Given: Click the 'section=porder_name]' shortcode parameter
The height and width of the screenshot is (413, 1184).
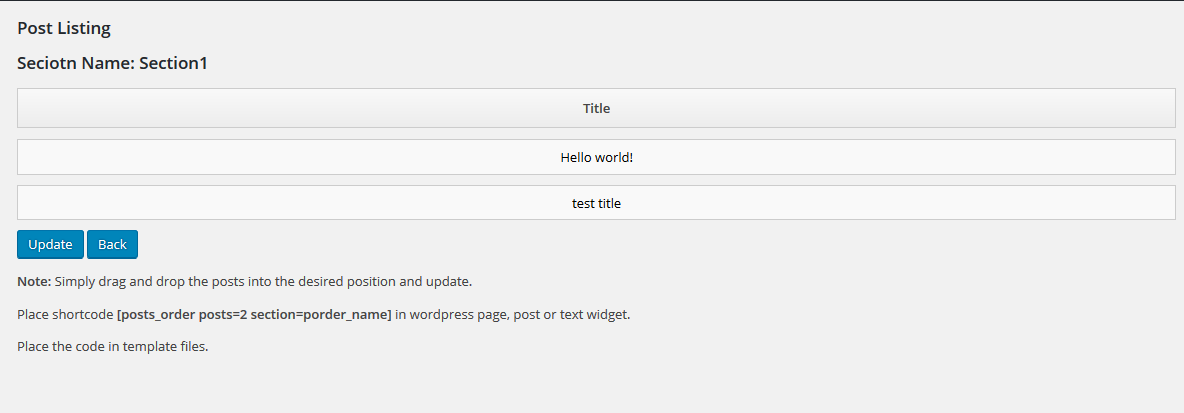Looking at the screenshot, I should tap(320, 314).
